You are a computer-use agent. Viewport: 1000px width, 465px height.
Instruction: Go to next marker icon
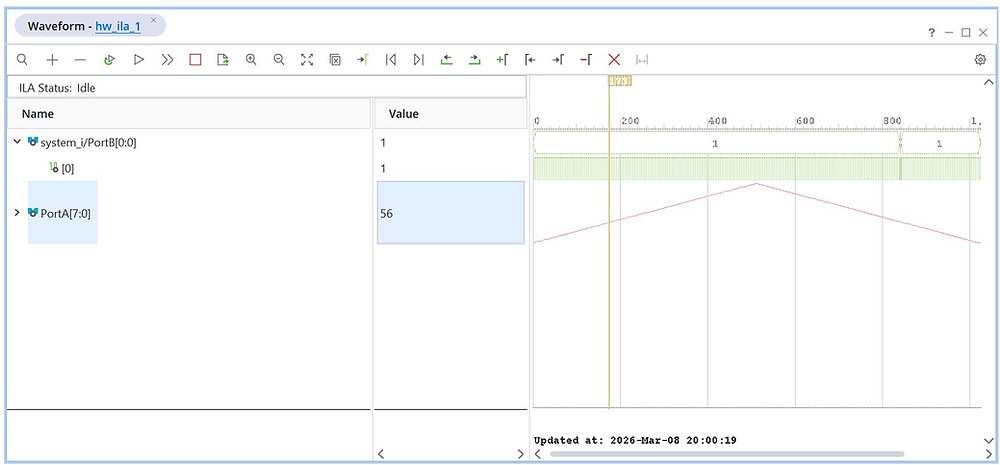point(558,59)
